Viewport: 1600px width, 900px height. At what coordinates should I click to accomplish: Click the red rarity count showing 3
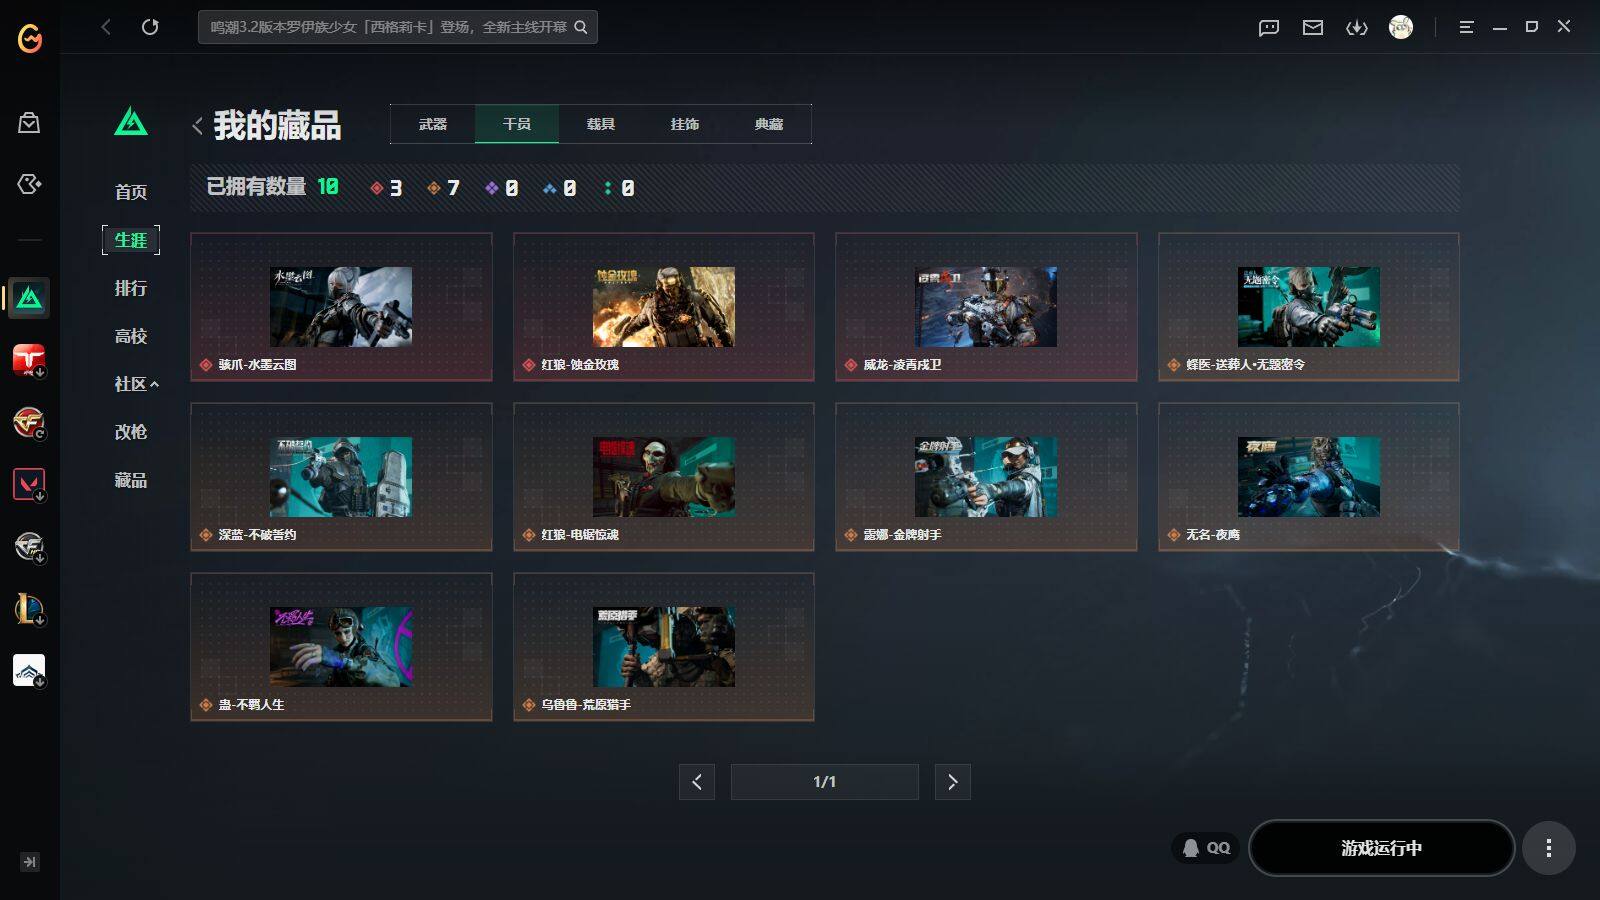(386, 188)
